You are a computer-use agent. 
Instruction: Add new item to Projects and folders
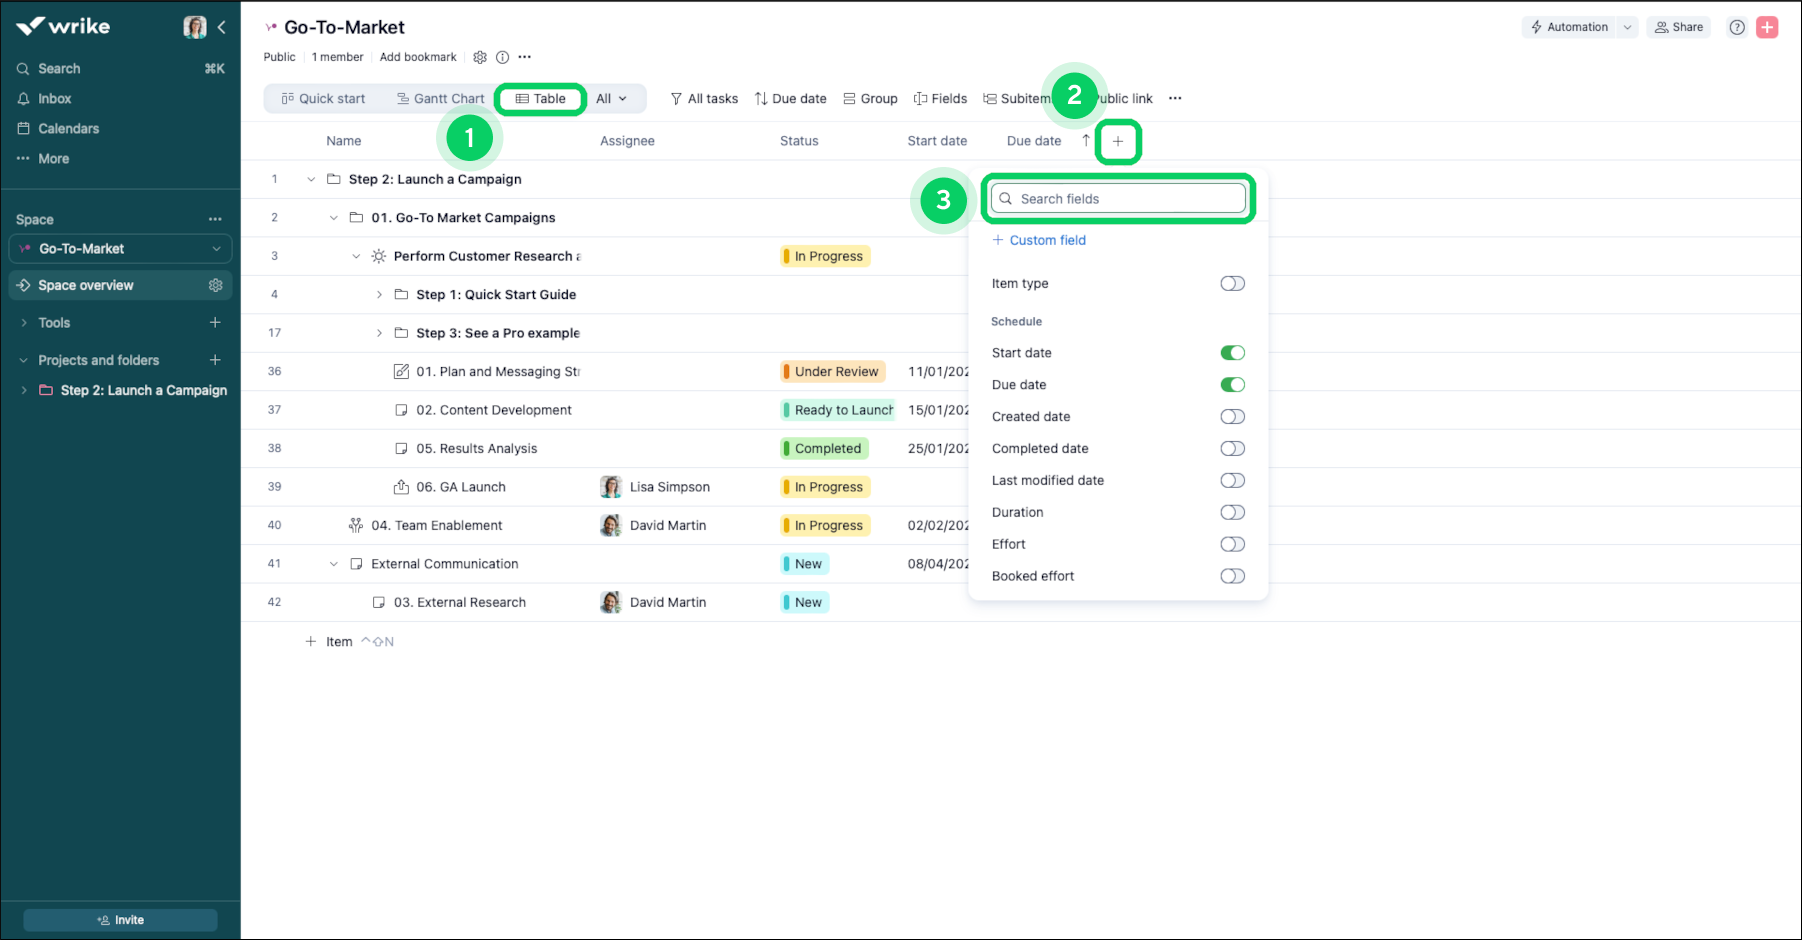(x=215, y=360)
